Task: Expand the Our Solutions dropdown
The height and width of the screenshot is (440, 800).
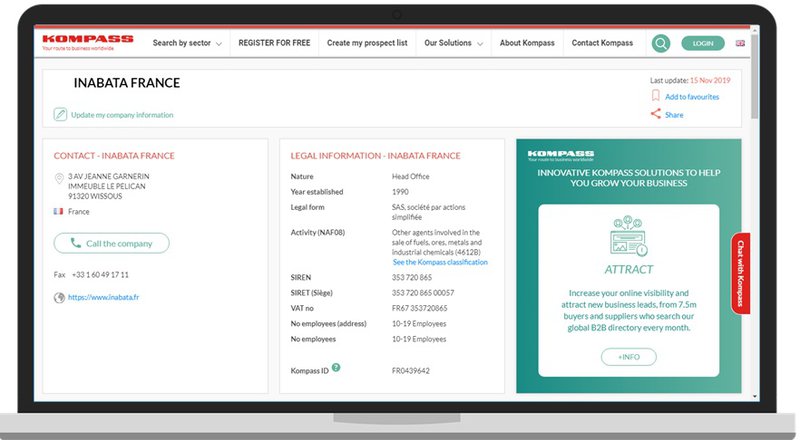Action: (x=453, y=43)
